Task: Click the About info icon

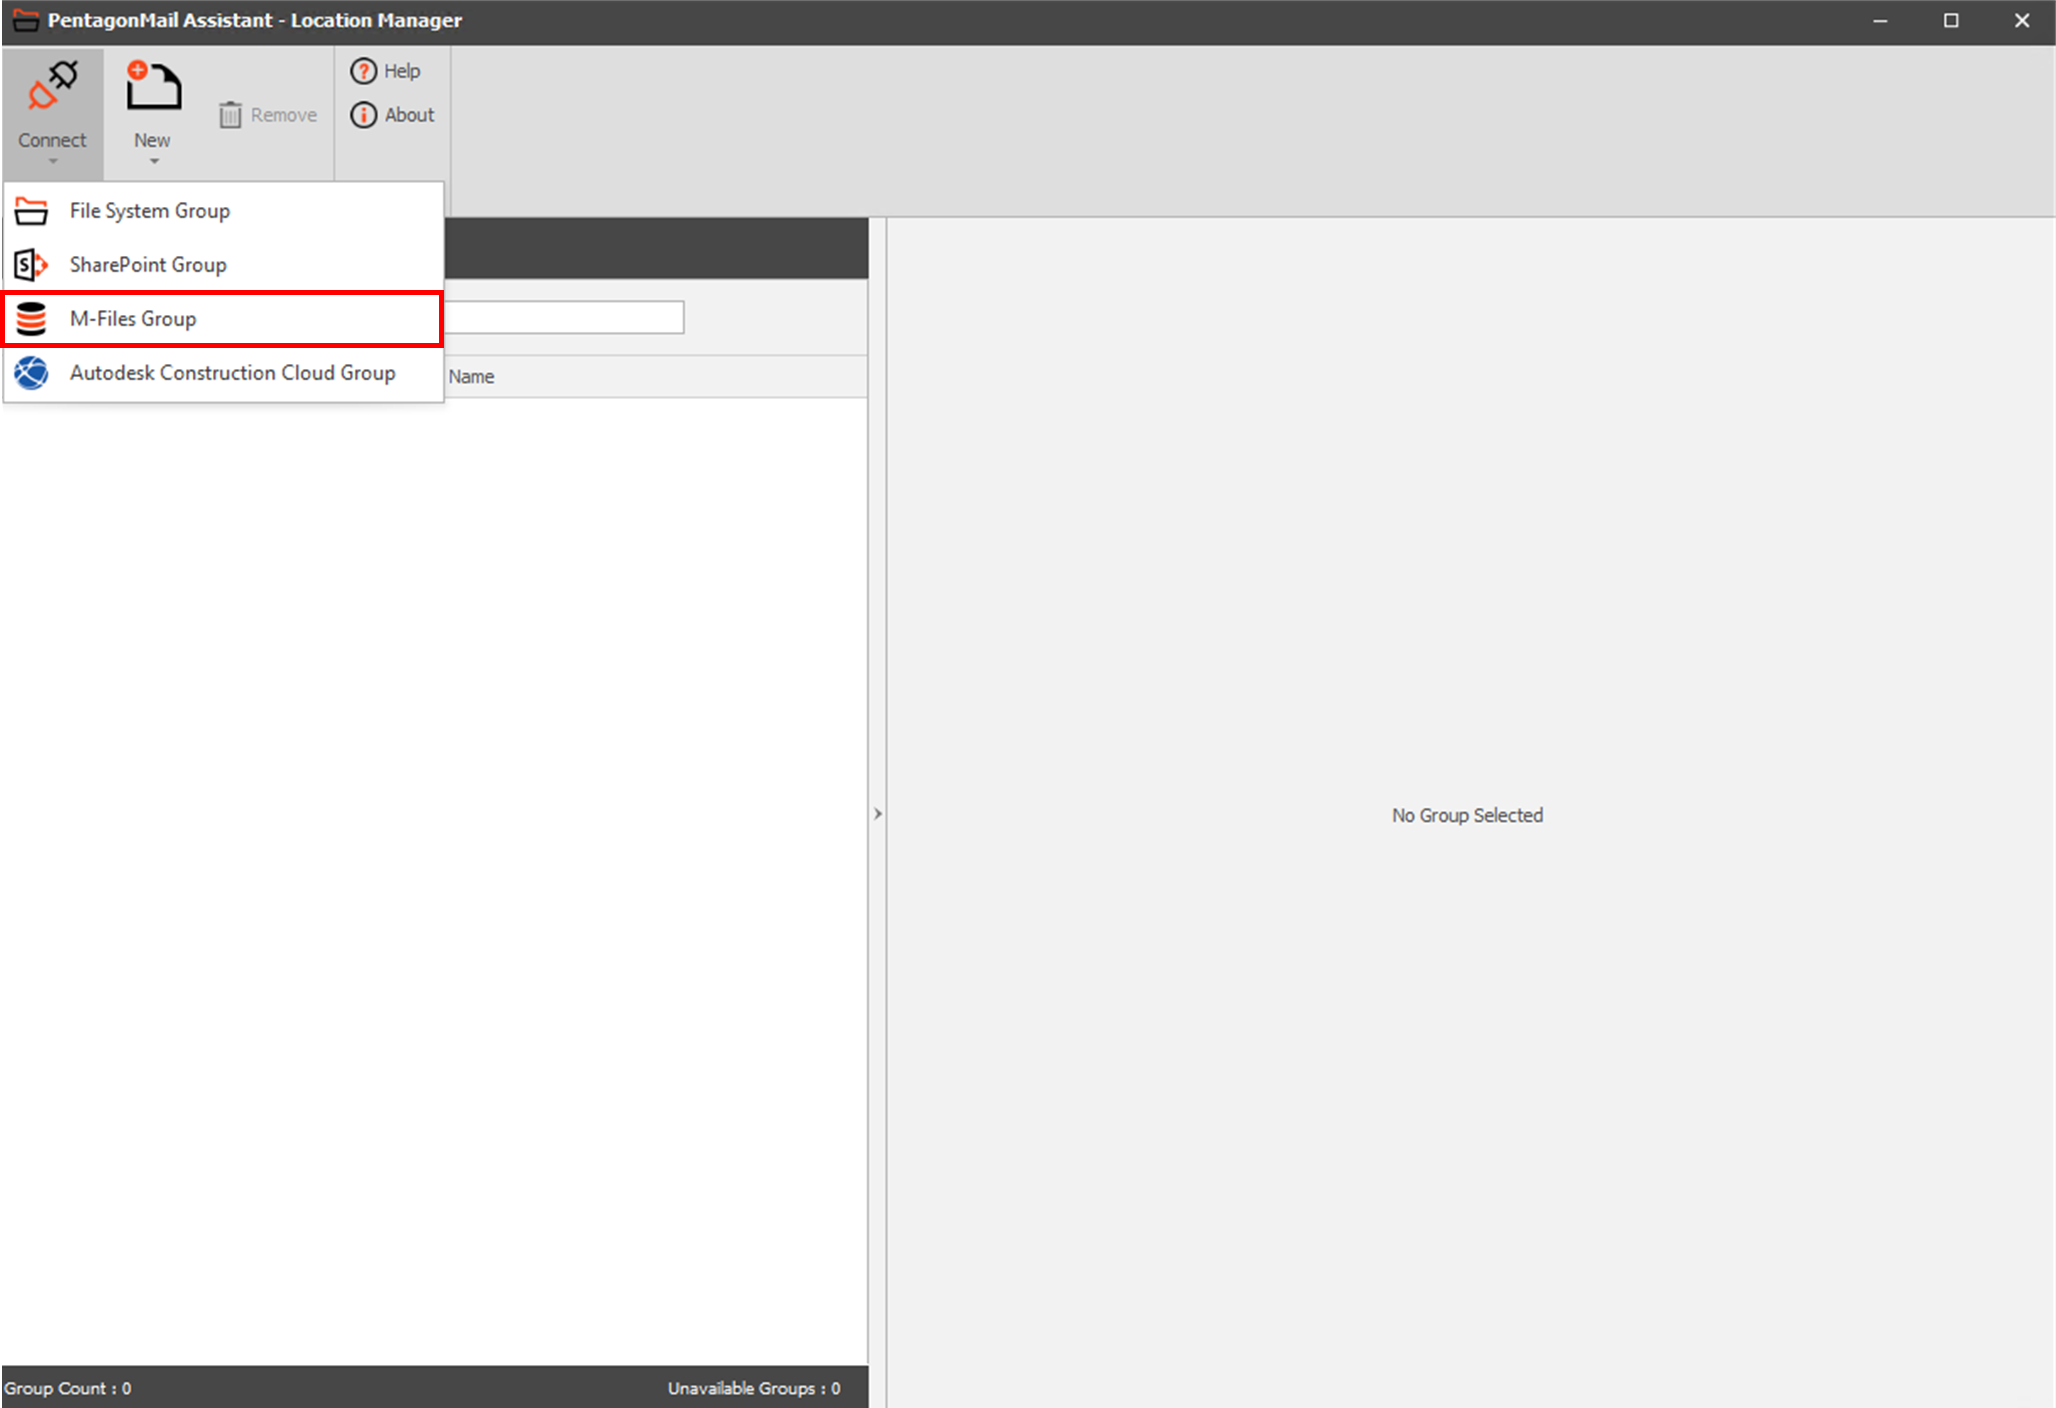Action: coord(363,115)
